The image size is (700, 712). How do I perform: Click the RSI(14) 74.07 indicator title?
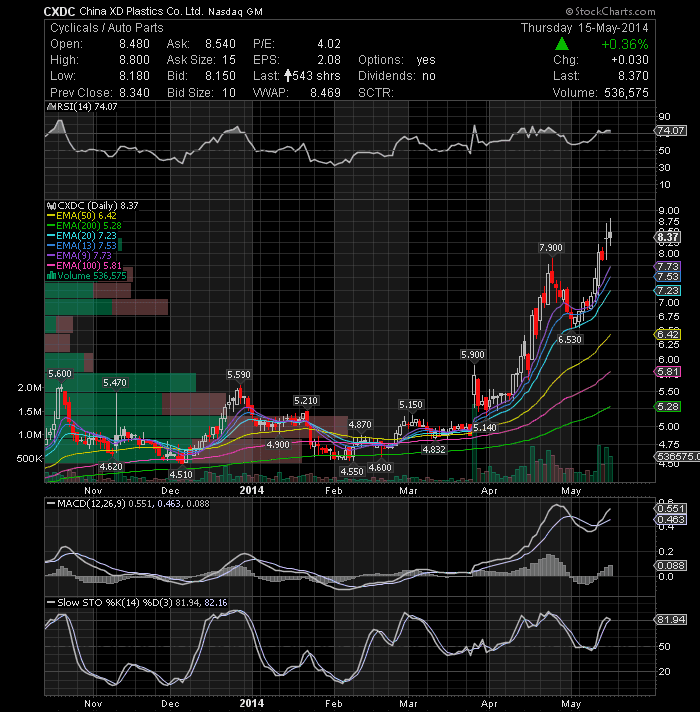click(x=86, y=107)
